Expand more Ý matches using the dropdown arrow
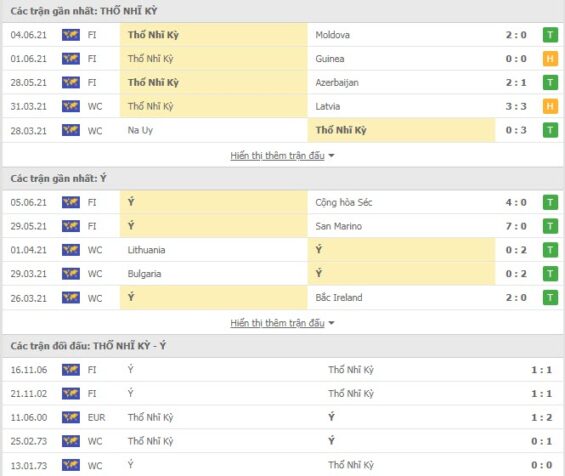565x476 pixels. click(x=332, y=323)
